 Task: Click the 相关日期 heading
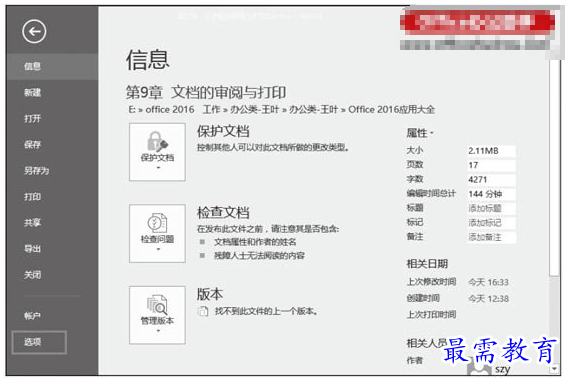tap(427, 264)
